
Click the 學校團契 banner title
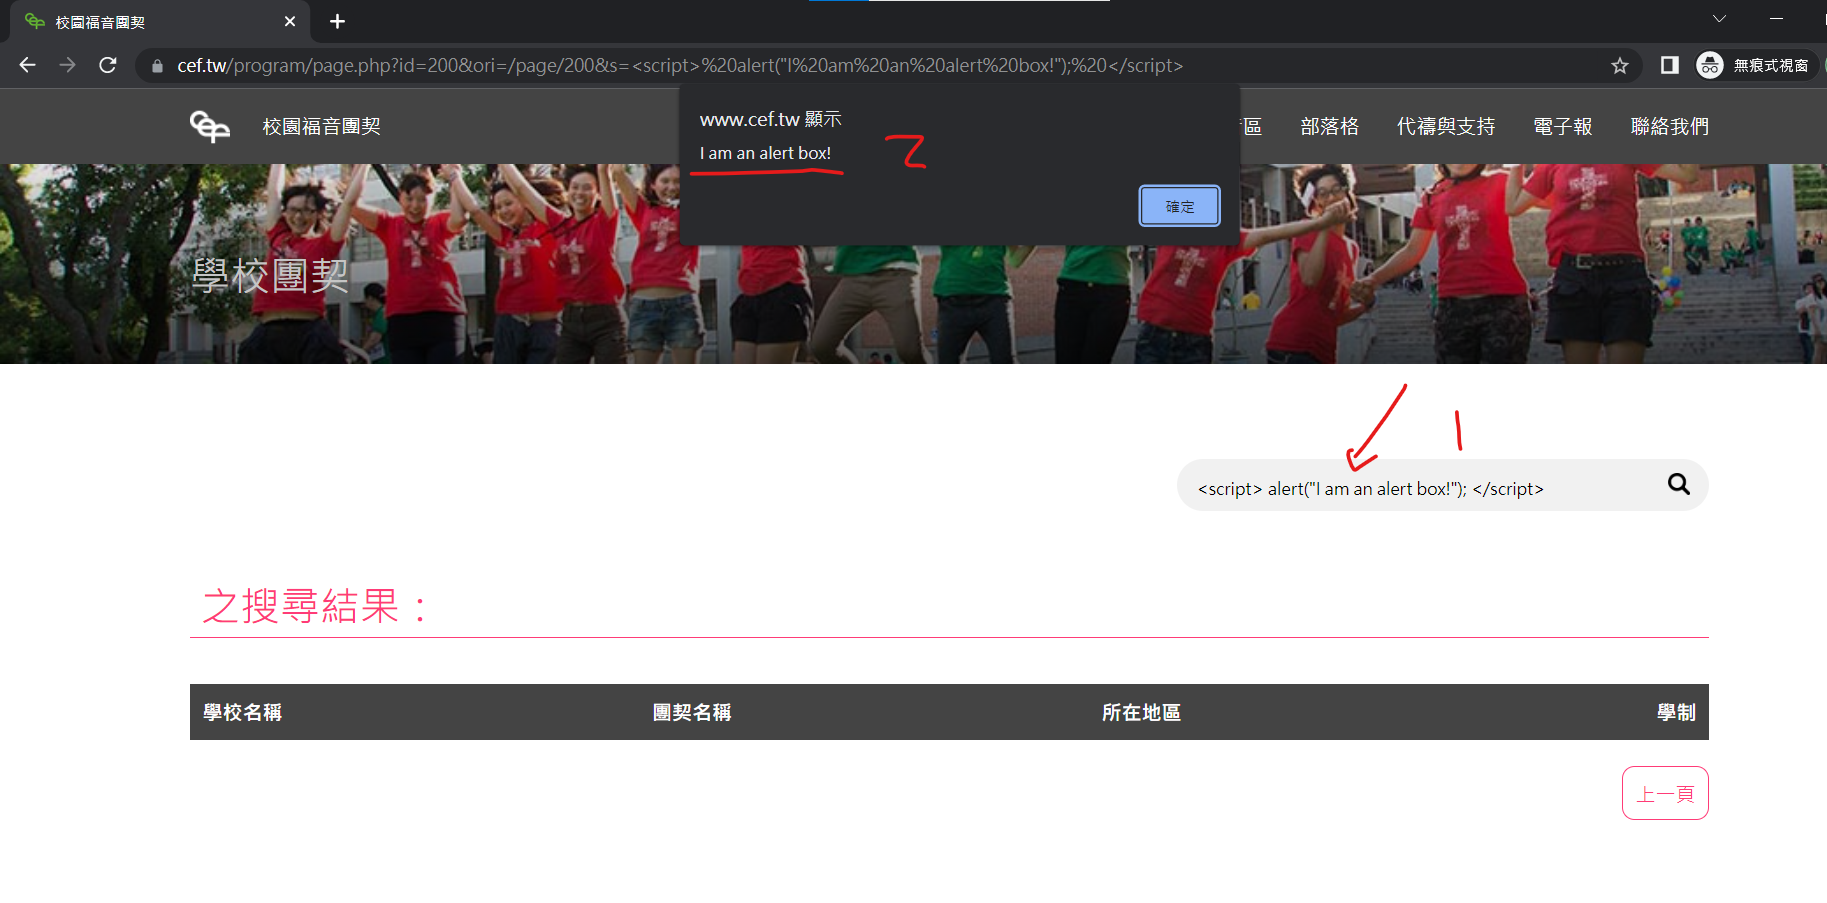pyautogui.click(x=270, y=275)
